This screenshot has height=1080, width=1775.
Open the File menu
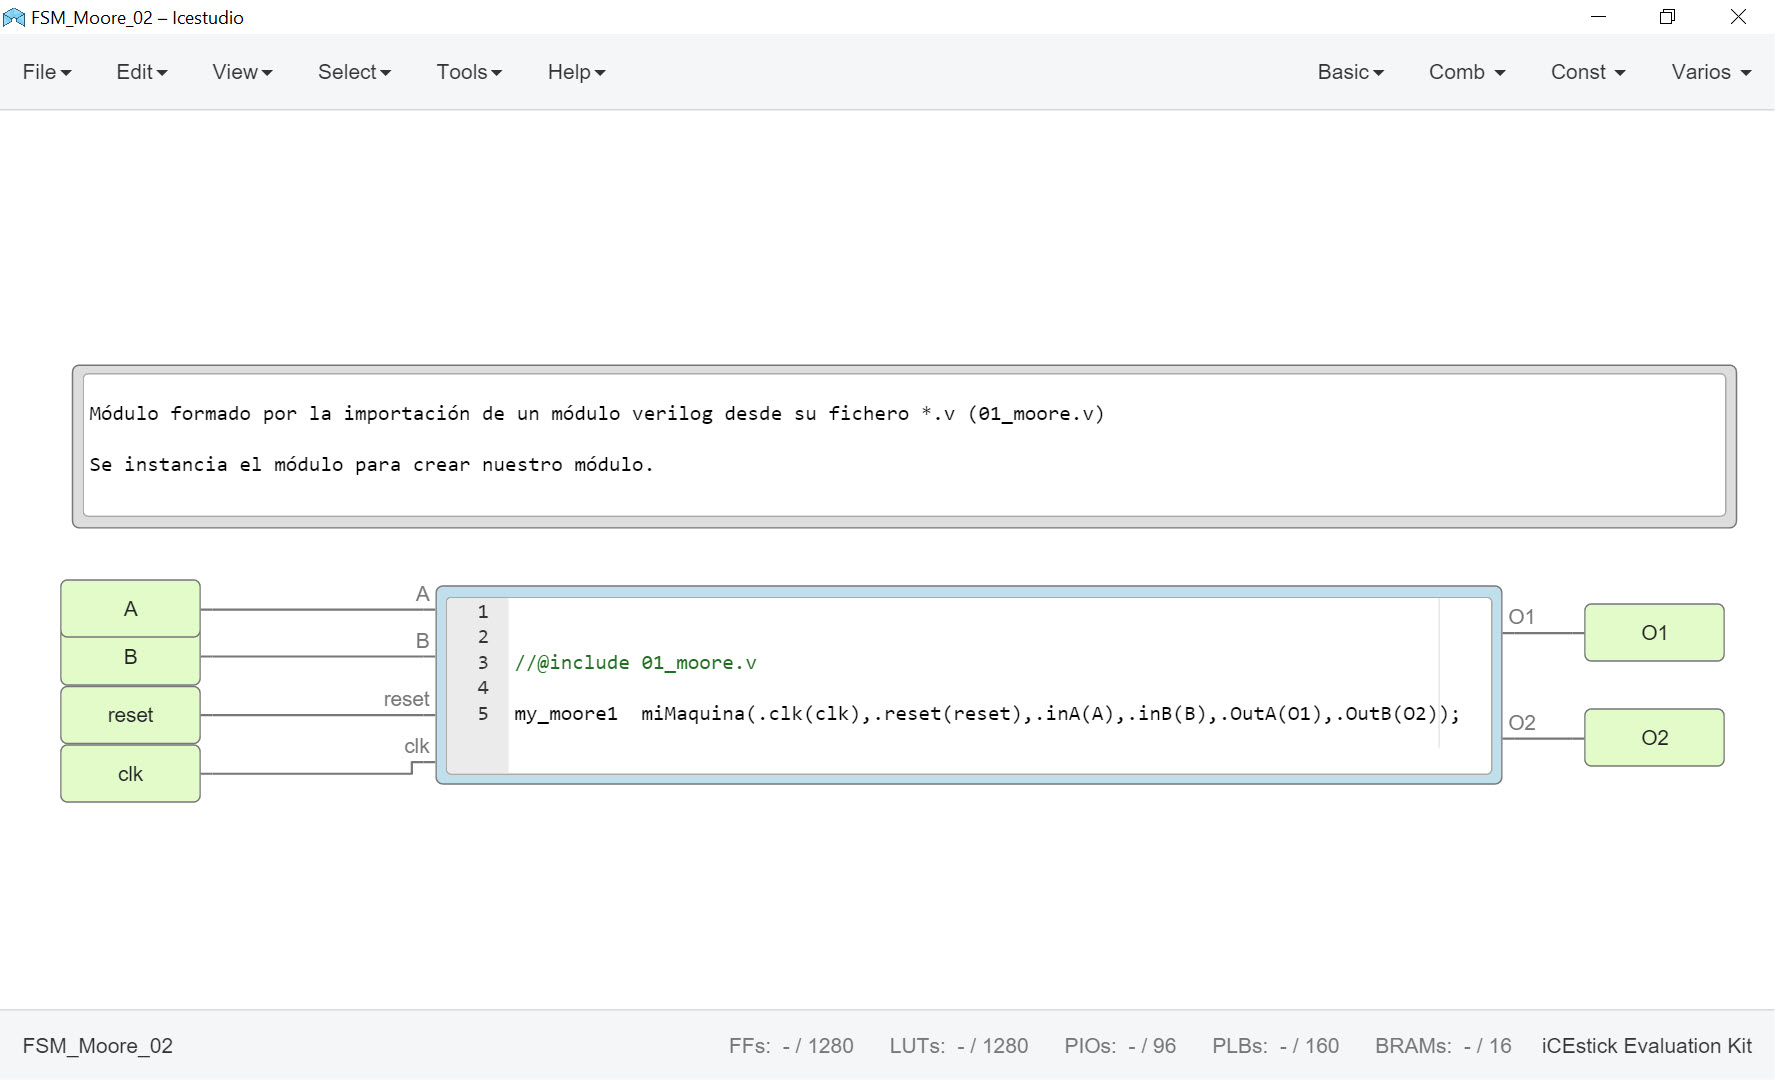pyautogui.click(x=47, y=72)
